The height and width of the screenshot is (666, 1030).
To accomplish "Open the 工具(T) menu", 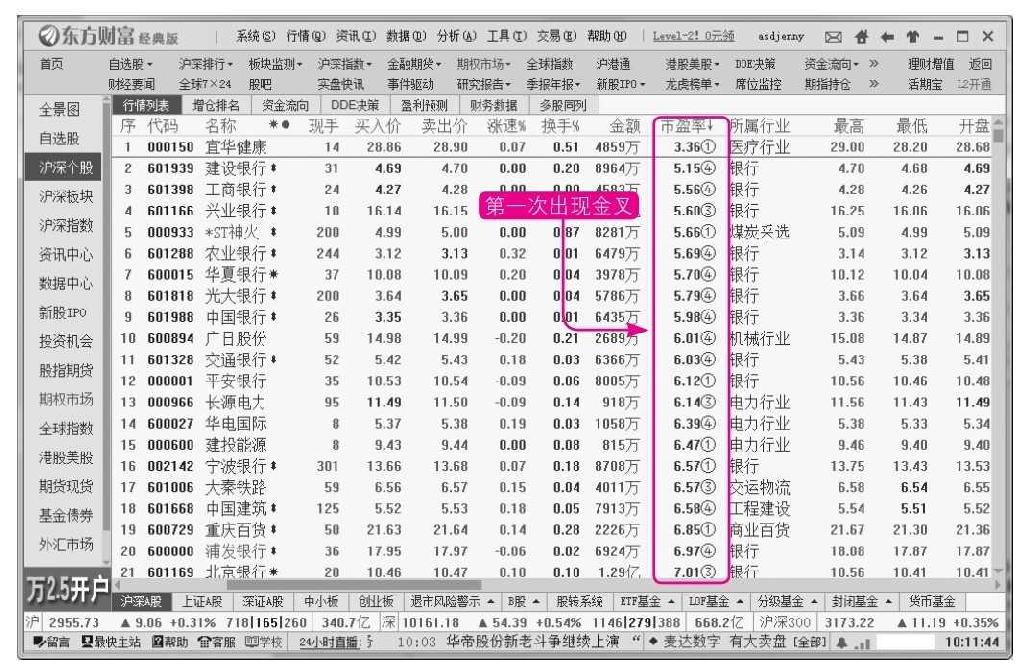I will [506, 36].
